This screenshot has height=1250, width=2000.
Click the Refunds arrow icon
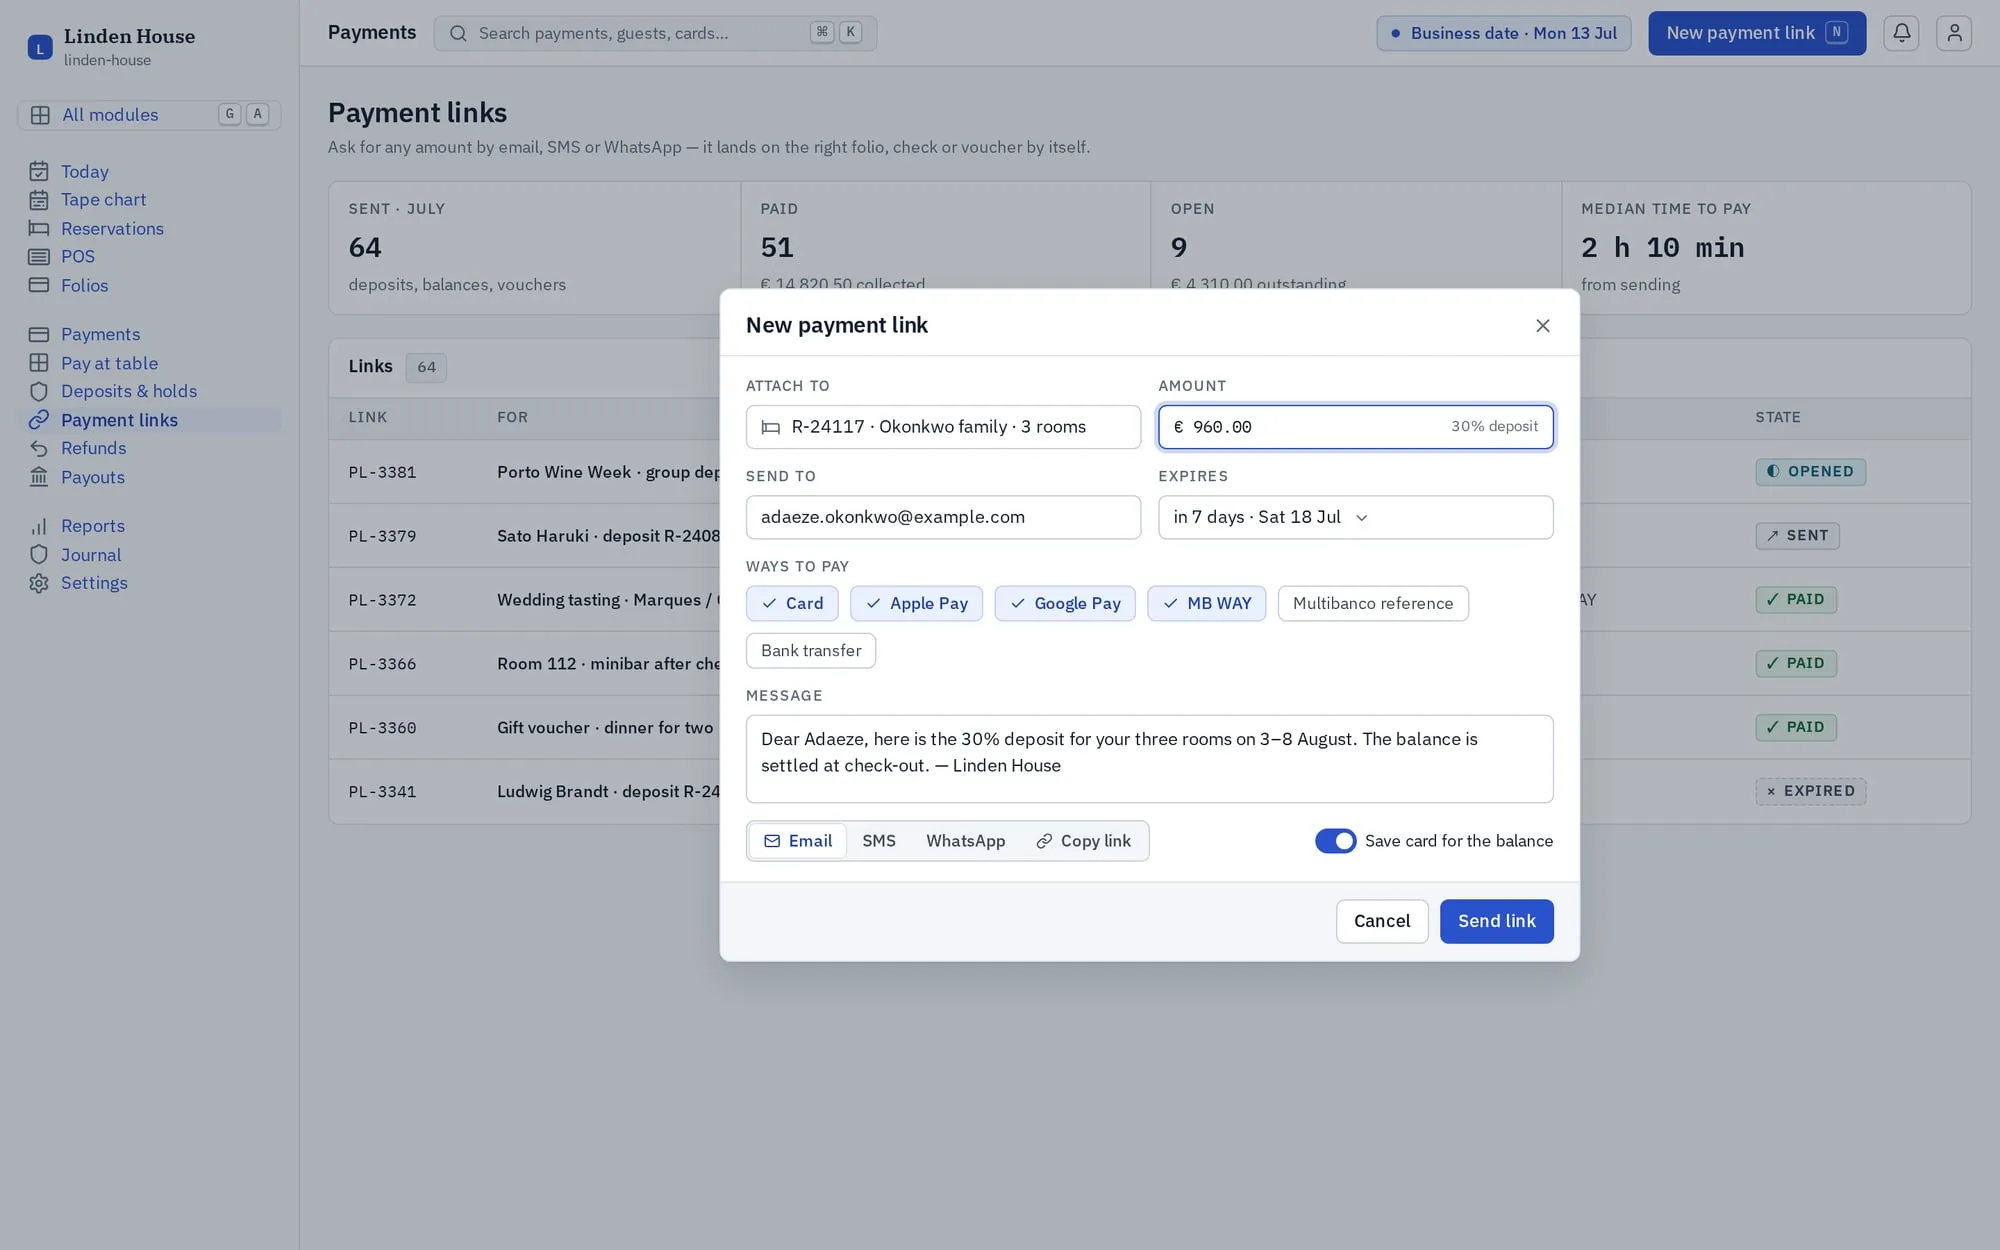39,448
